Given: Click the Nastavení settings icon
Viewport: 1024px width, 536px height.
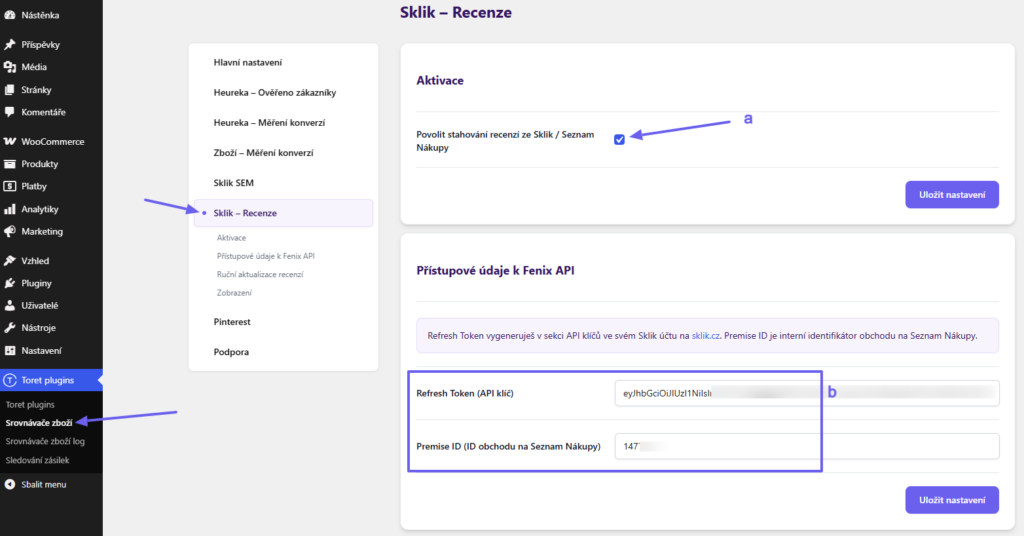Looking at the screenshot, I should tap(10, 351).
